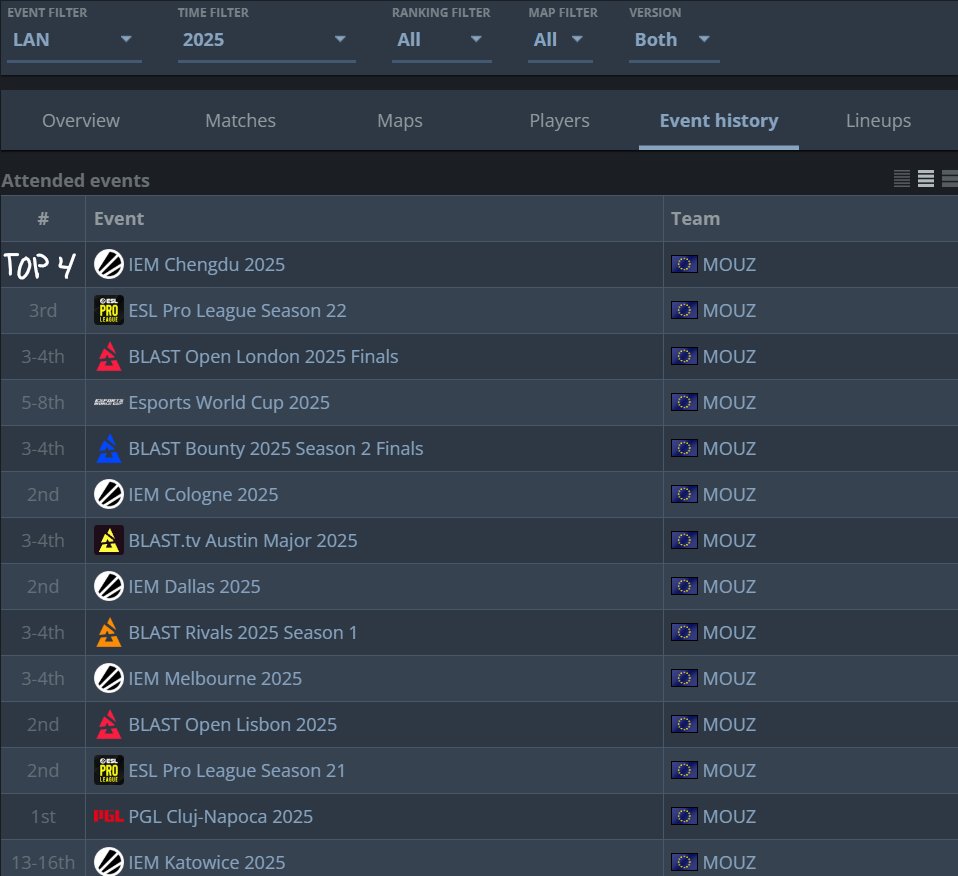The width and height of the screenshot is (958, 876).
Task: Open the IEM Chengdu 2025 event link
Action: (207, 265)
